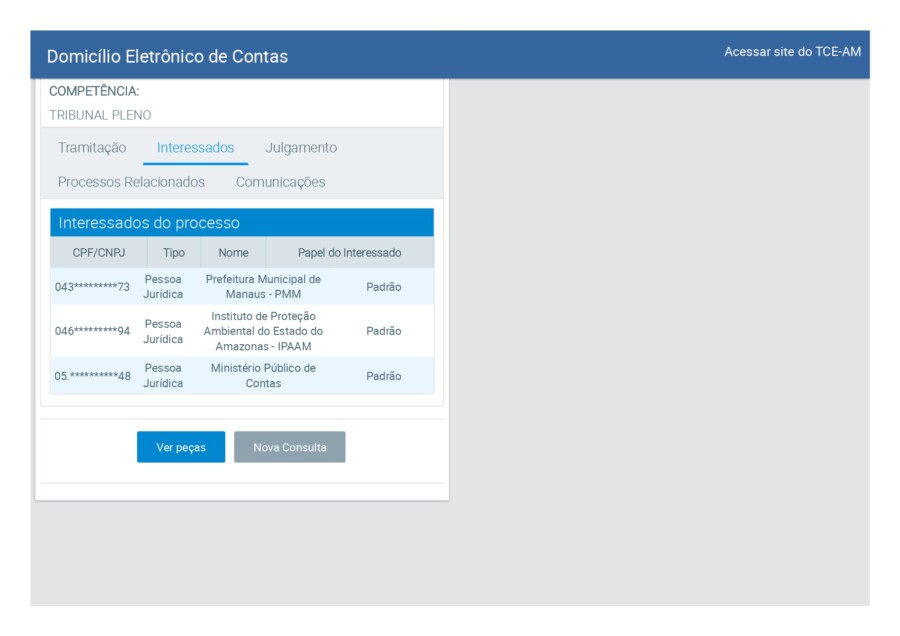Switch to the Julgamento tab
900x636 pixels.
301,148
